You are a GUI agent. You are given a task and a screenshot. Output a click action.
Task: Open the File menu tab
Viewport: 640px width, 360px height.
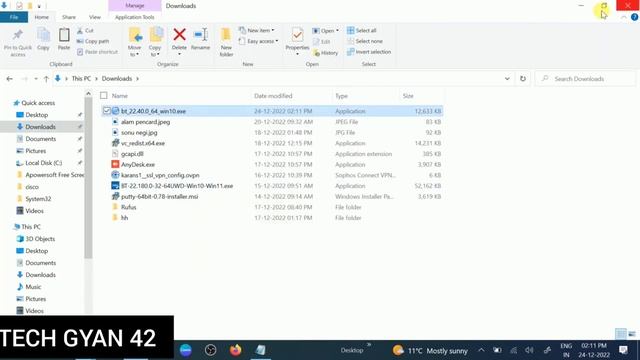pos(14,17)
